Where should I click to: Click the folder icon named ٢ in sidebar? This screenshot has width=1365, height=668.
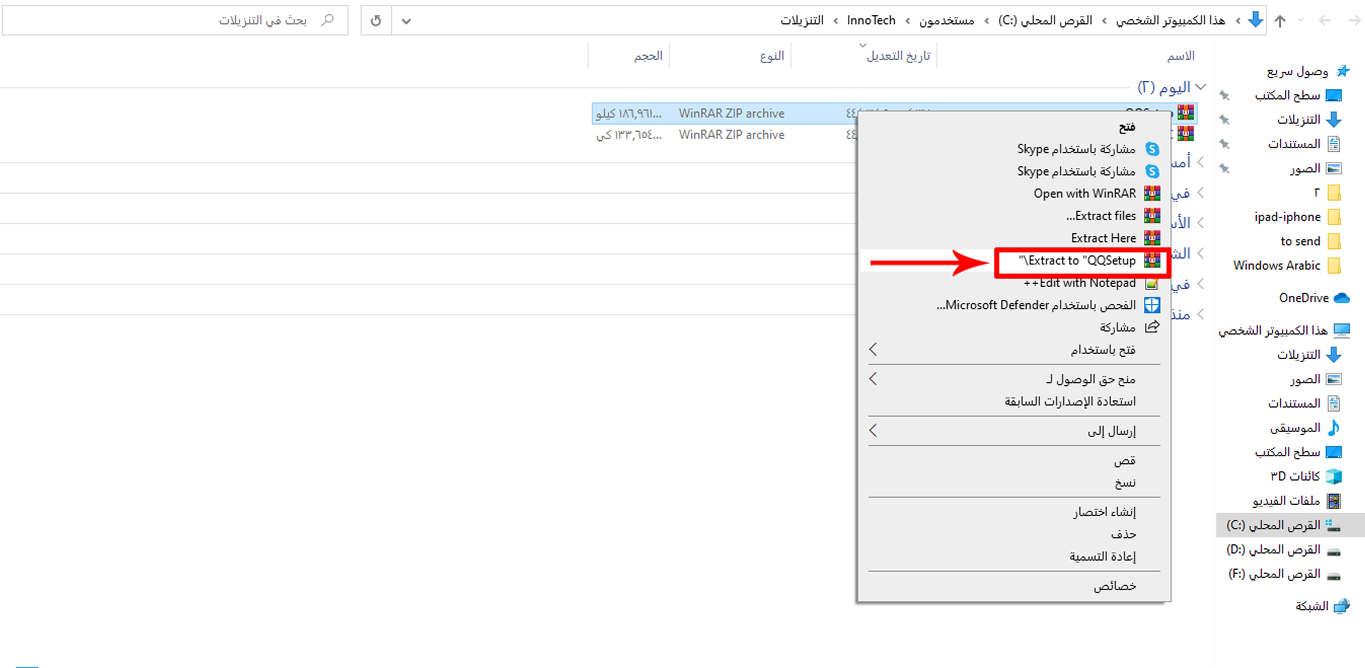point(1333,192)
